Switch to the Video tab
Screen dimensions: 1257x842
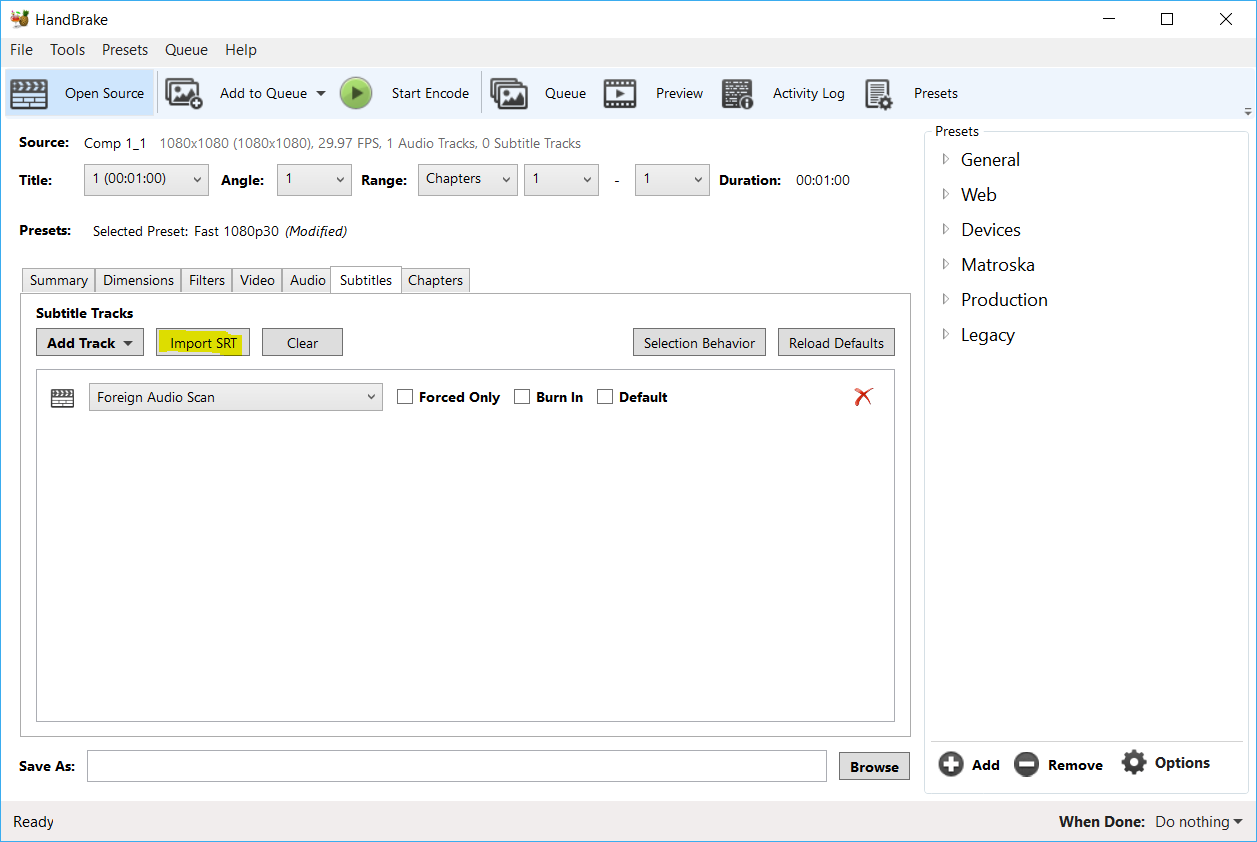257,281
